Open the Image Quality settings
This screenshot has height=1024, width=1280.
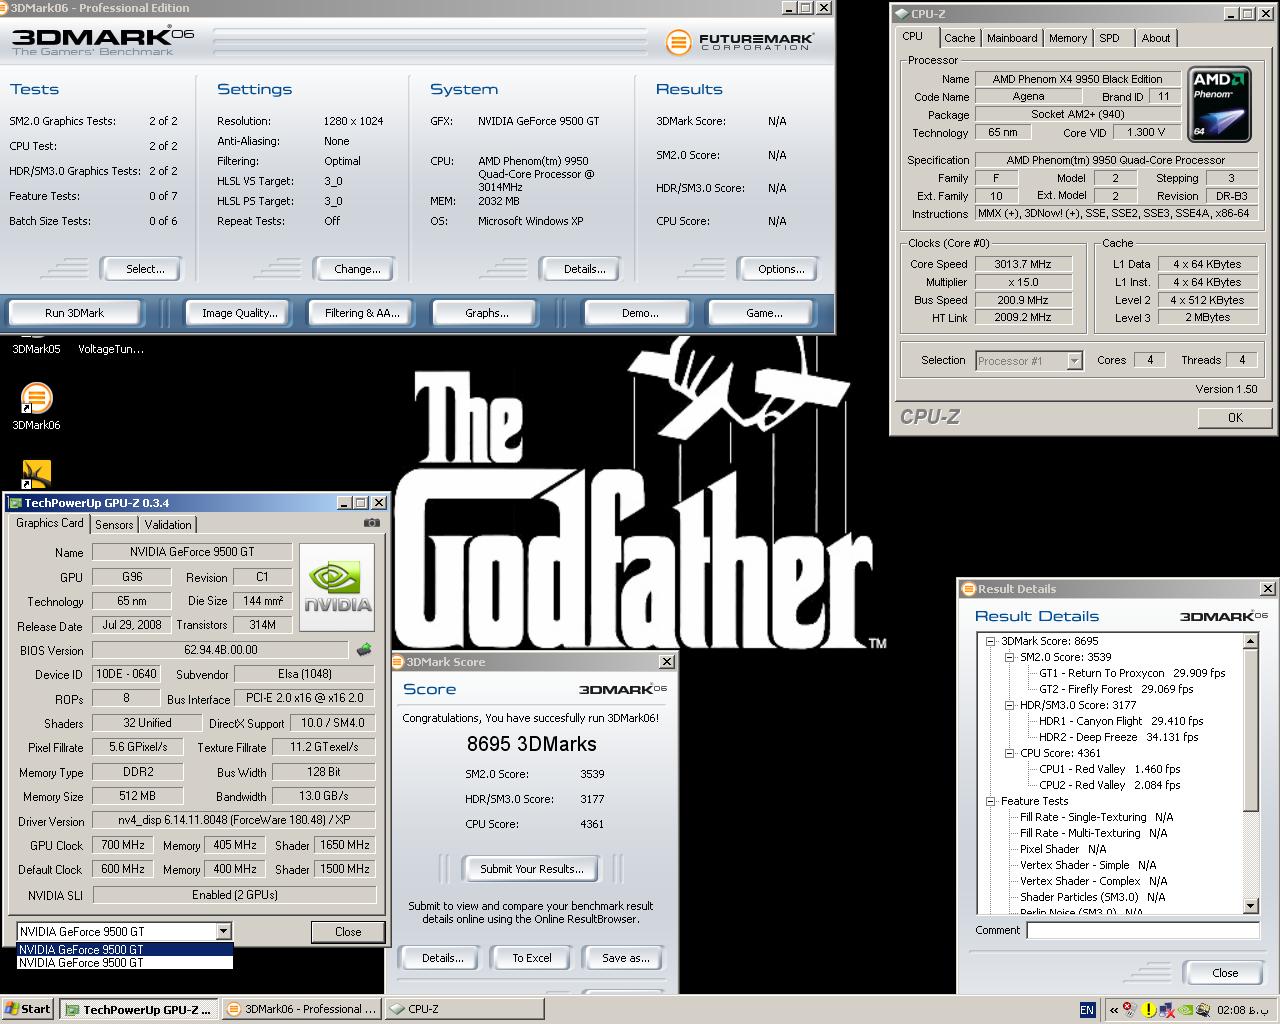coord(240,313)
